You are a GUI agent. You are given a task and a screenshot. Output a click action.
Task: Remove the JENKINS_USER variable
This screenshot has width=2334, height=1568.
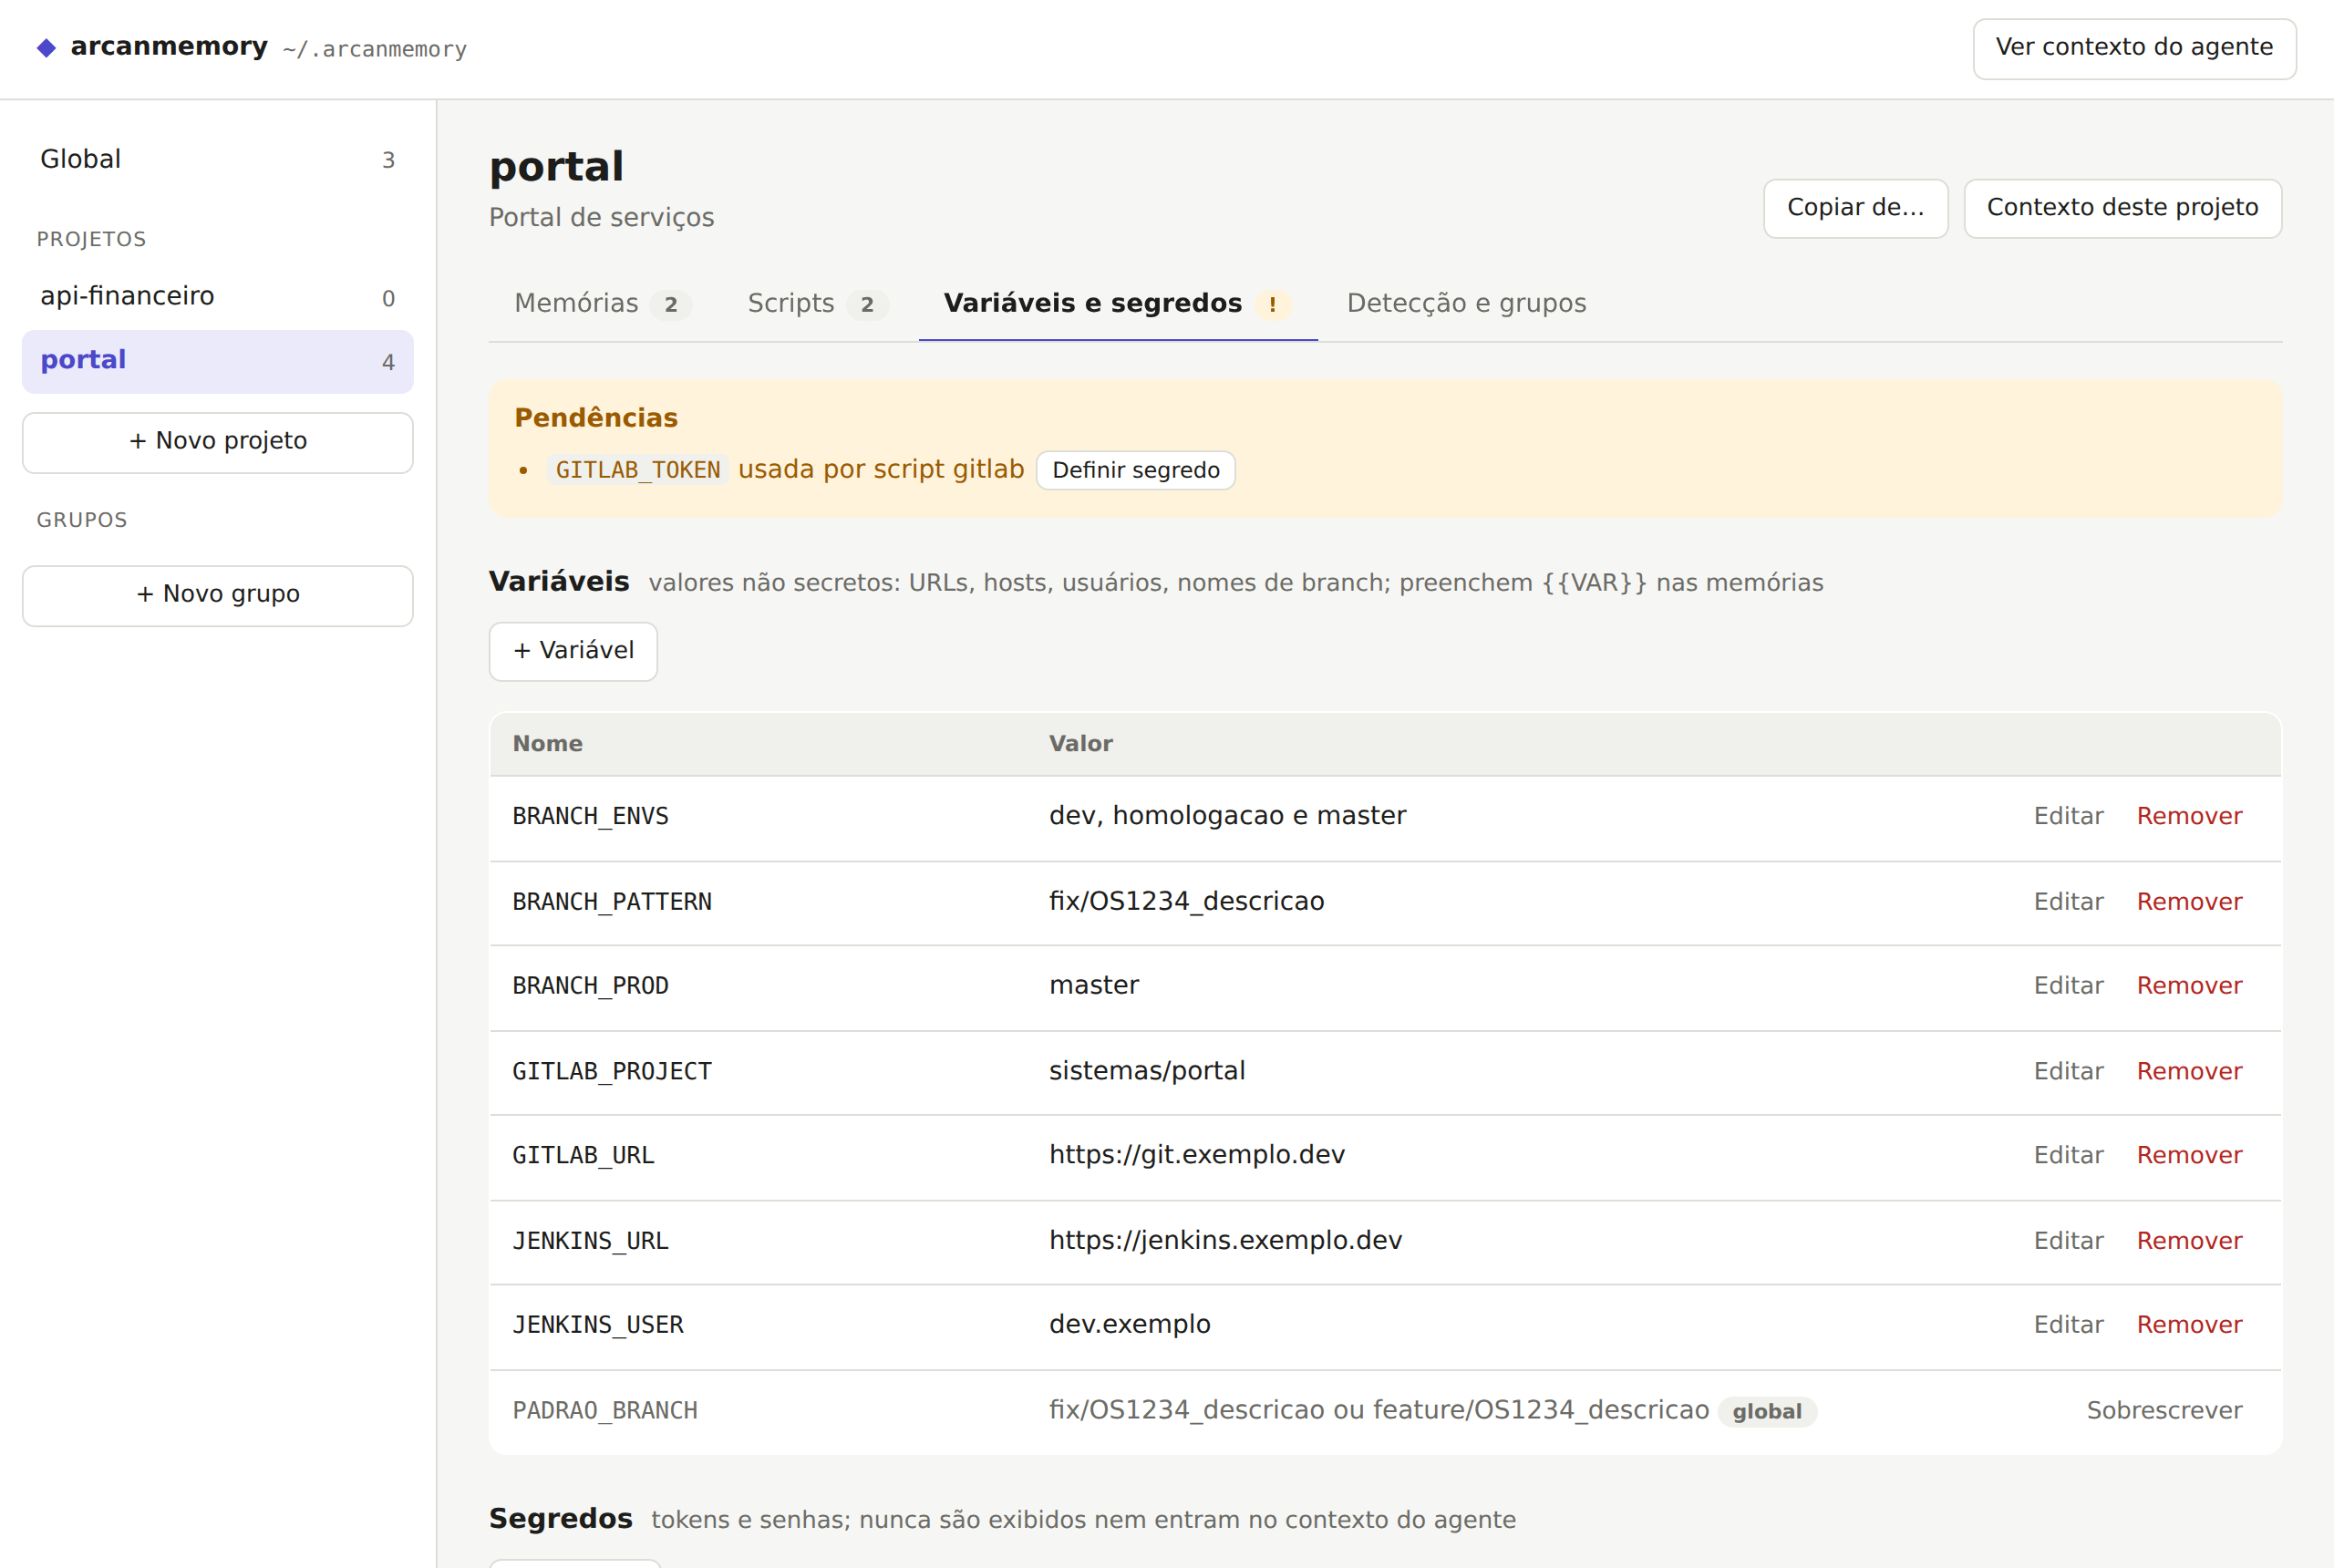coord(2189,1325)
